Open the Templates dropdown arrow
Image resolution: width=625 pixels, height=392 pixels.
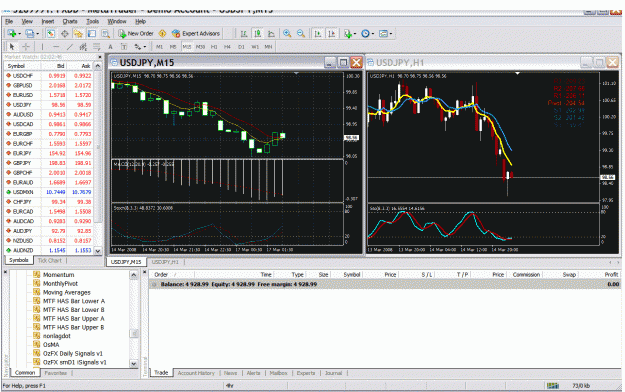coord(390,34)
